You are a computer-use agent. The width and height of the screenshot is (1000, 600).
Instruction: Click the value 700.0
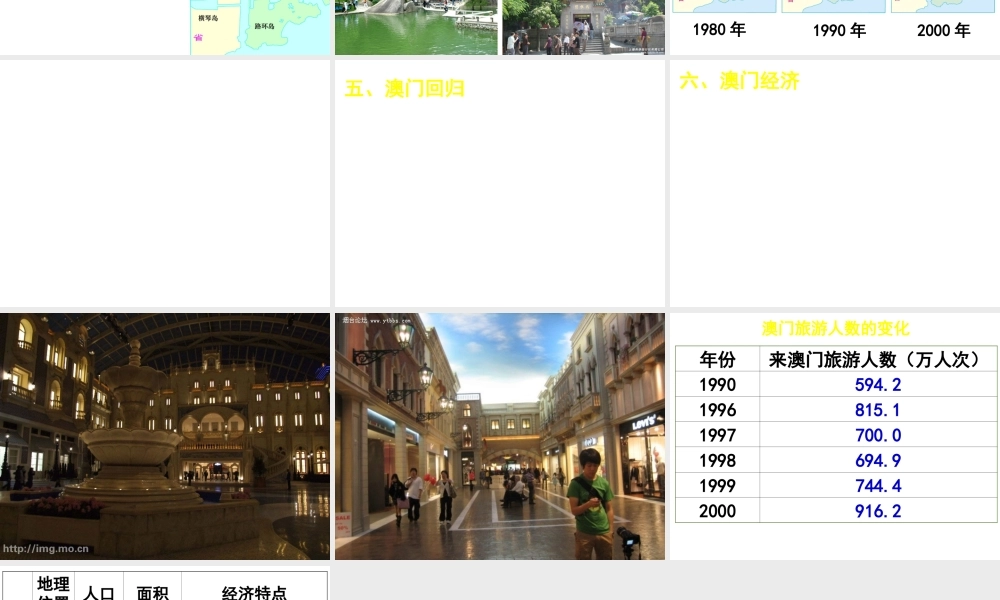(878, 435)
